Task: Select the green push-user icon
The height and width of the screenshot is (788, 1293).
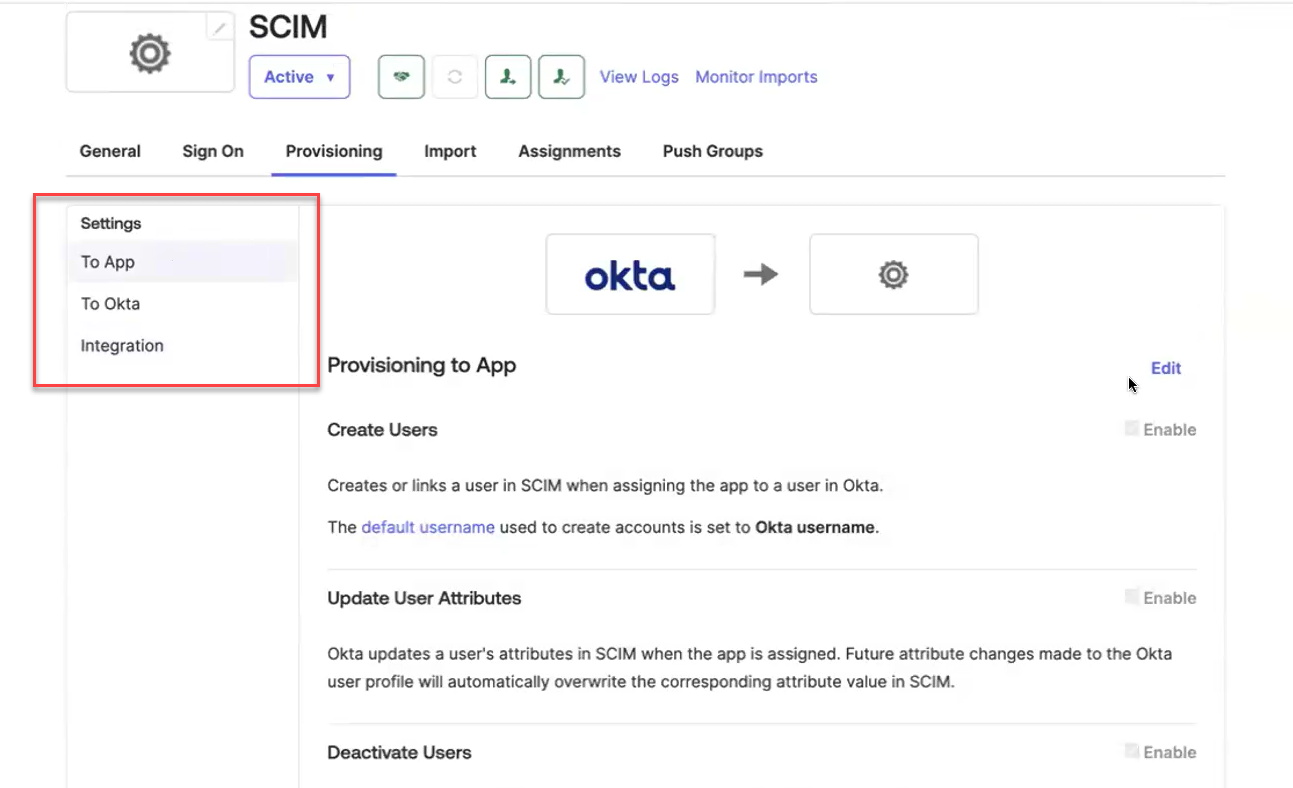Action: [508, 77]
